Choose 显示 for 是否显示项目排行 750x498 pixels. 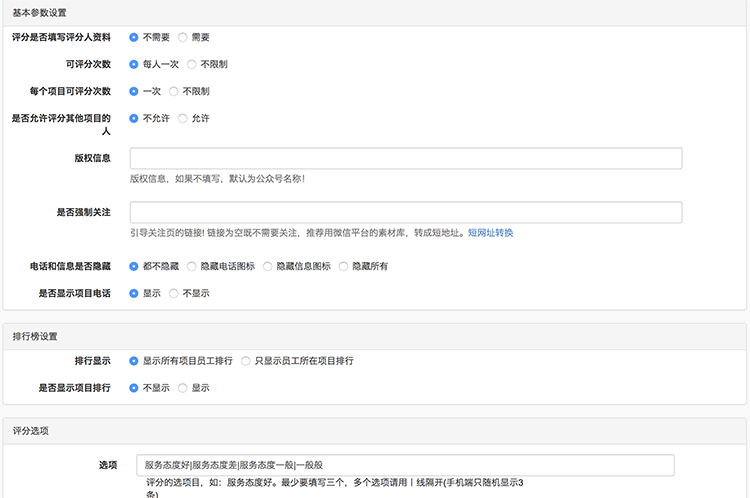pos(182,388)
